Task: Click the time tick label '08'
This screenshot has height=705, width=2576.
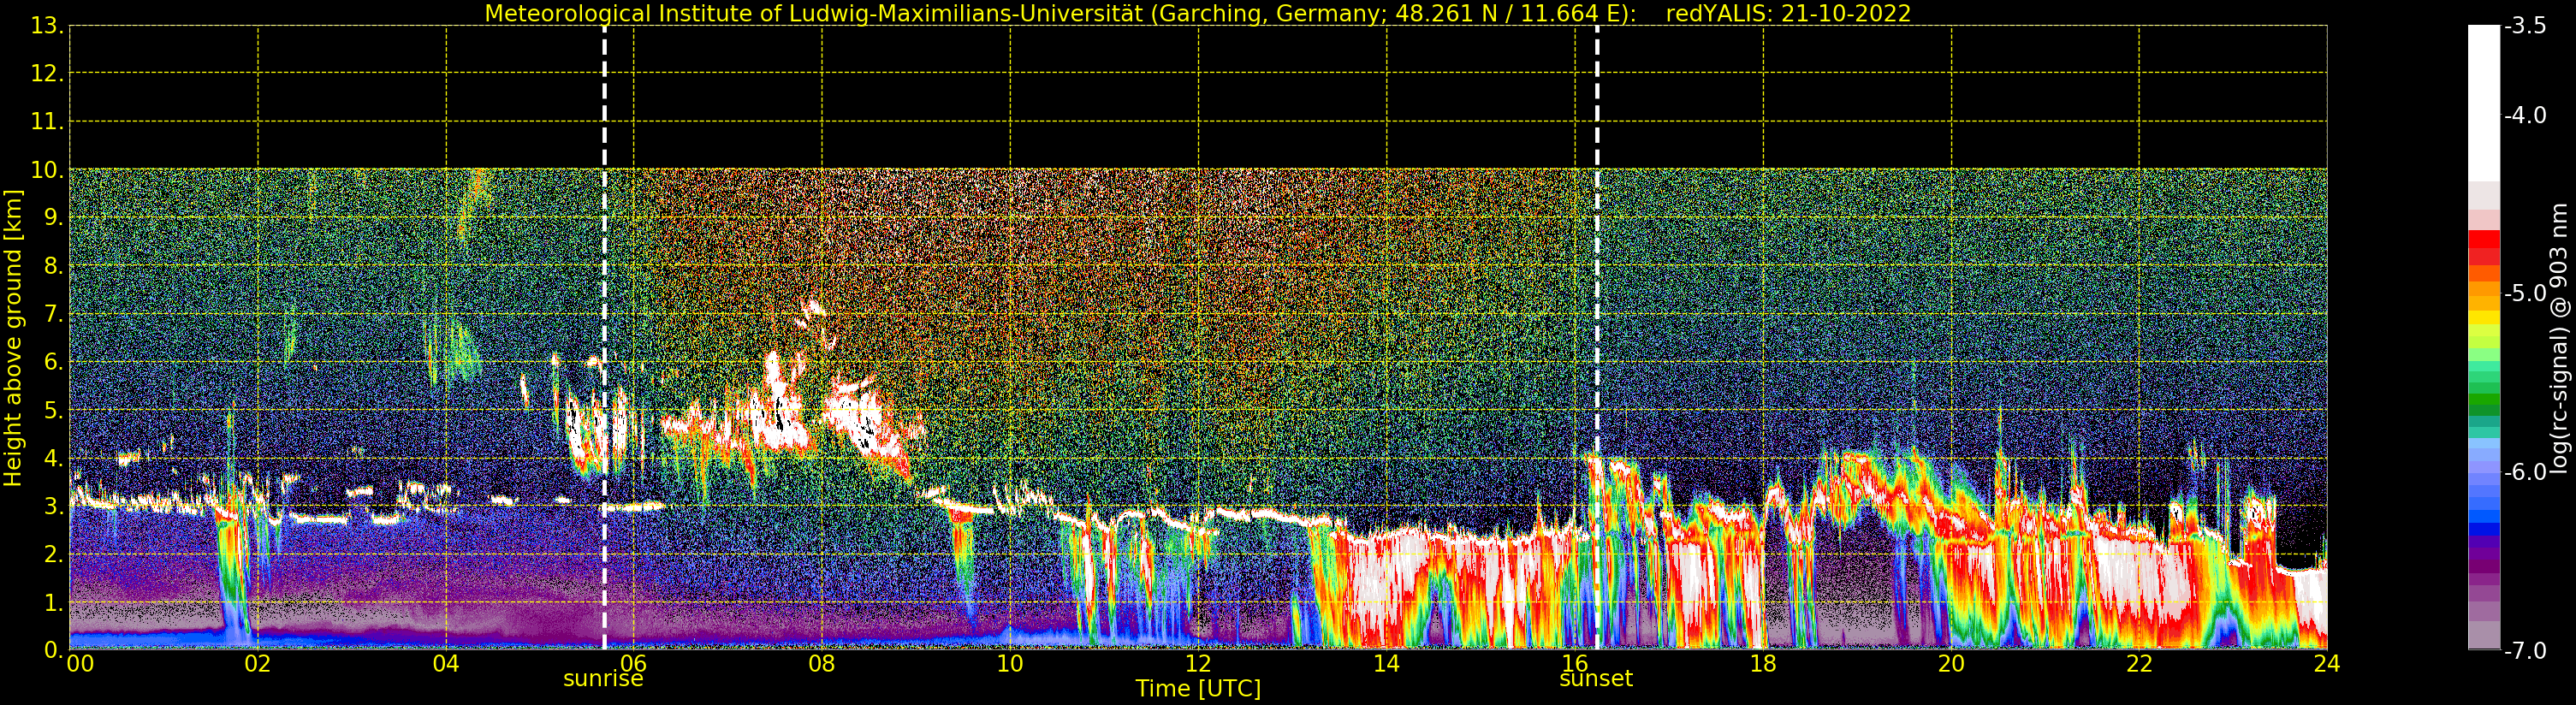Action: pos(822,664)
